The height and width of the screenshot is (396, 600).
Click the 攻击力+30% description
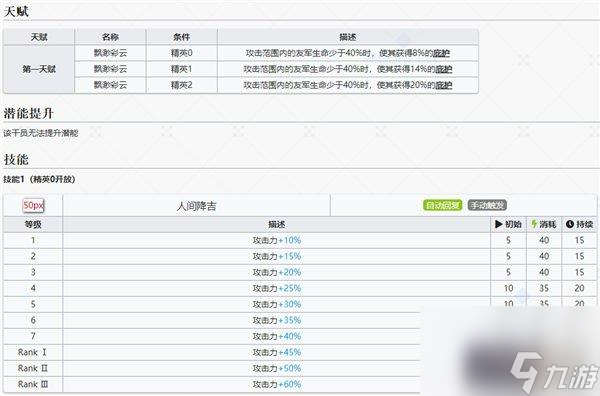point(276,305)
